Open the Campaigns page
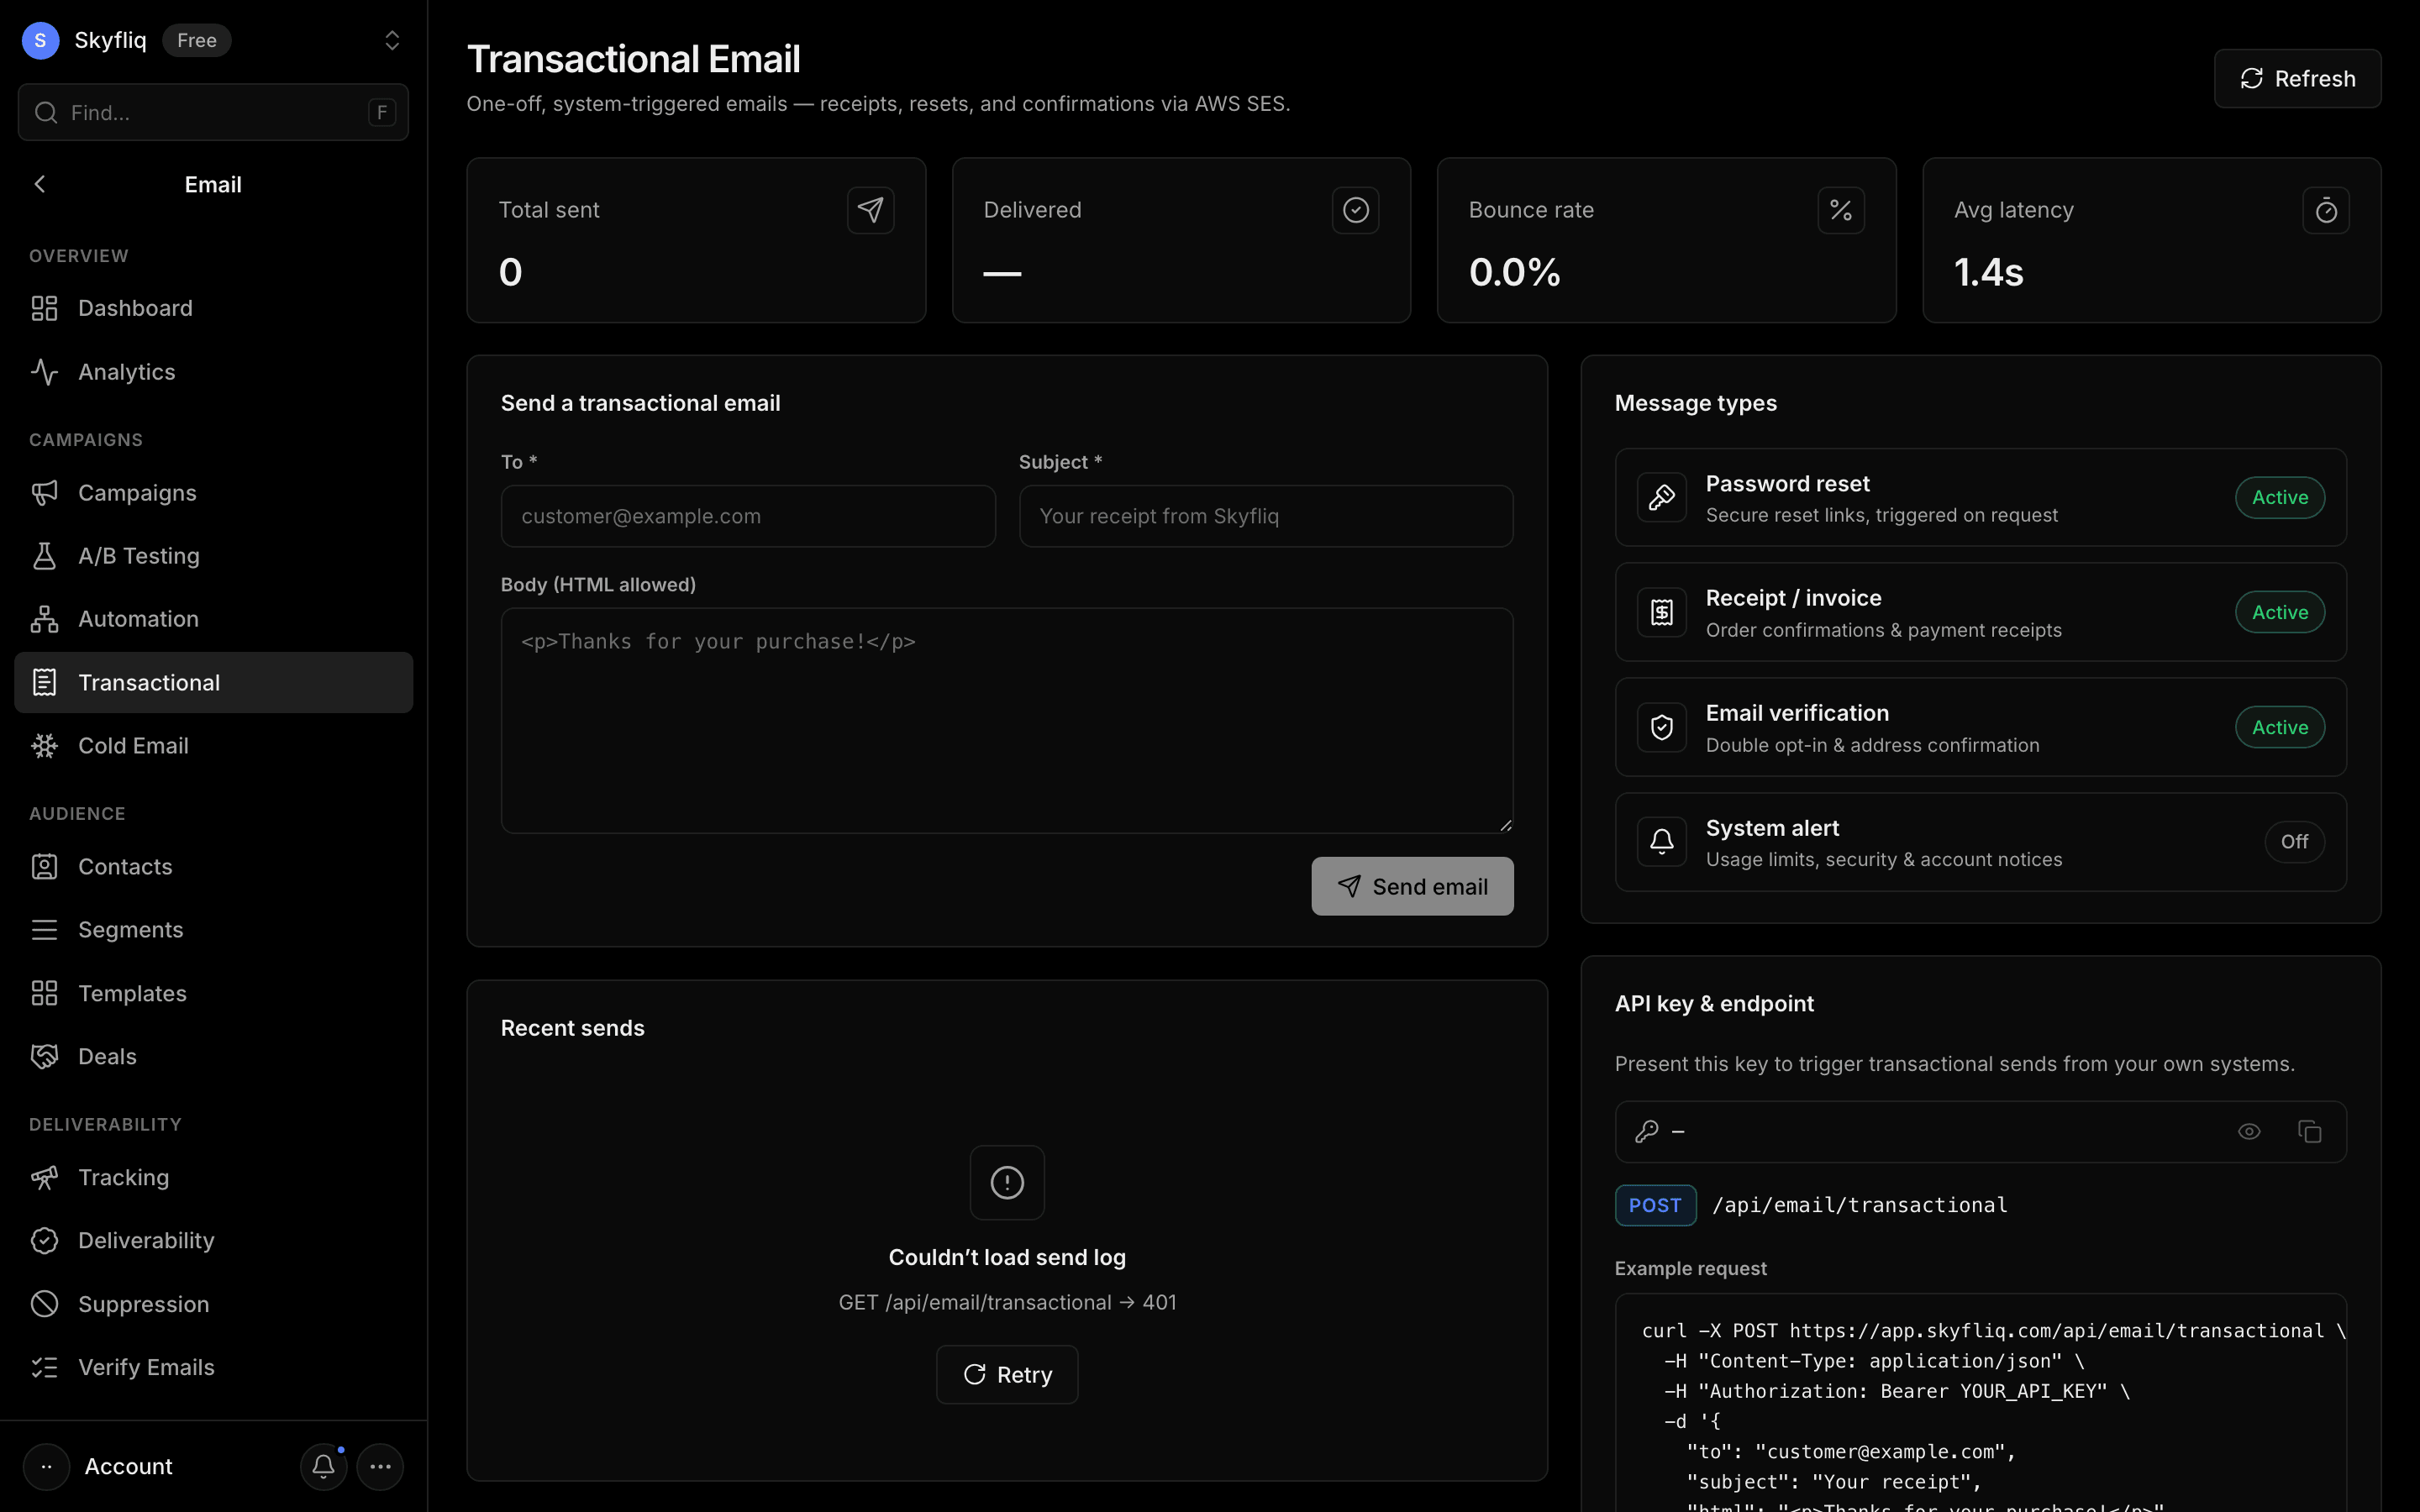Viewport: 2420px width, 1512px height. [213, 493]
